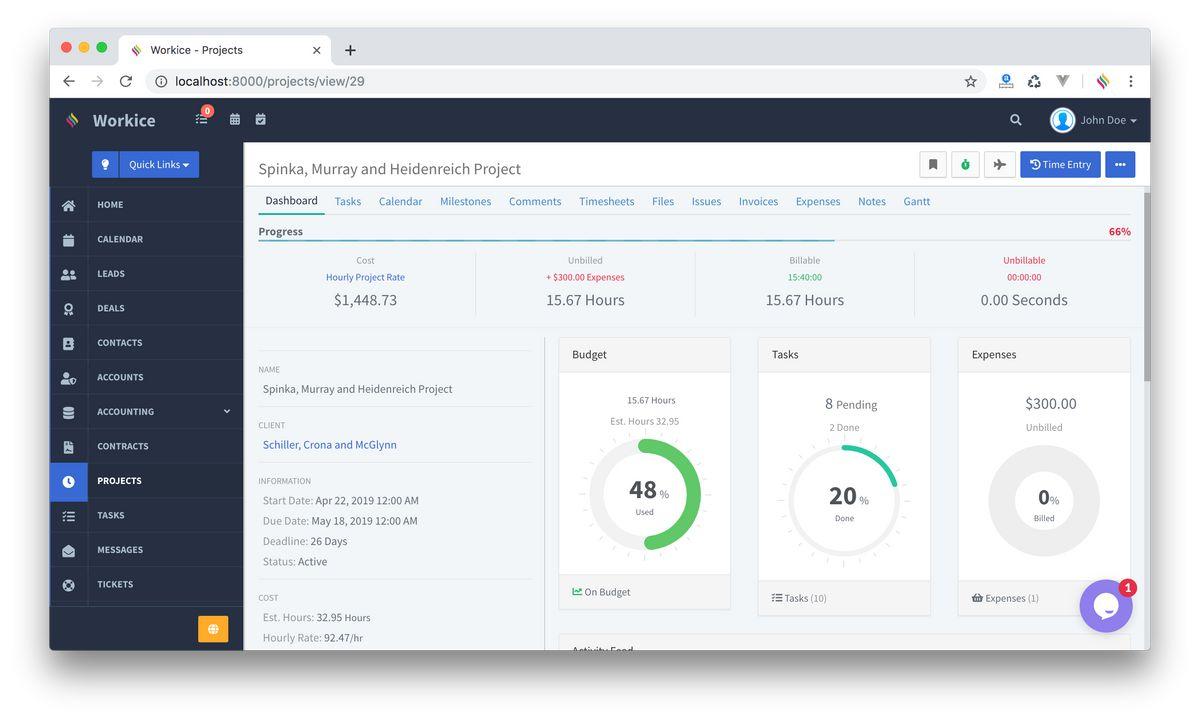Click the bookmark icon button
Image resolution: width=1200 pixels, height=721 pixels.
pyautogui.click(x=932, y=165)
